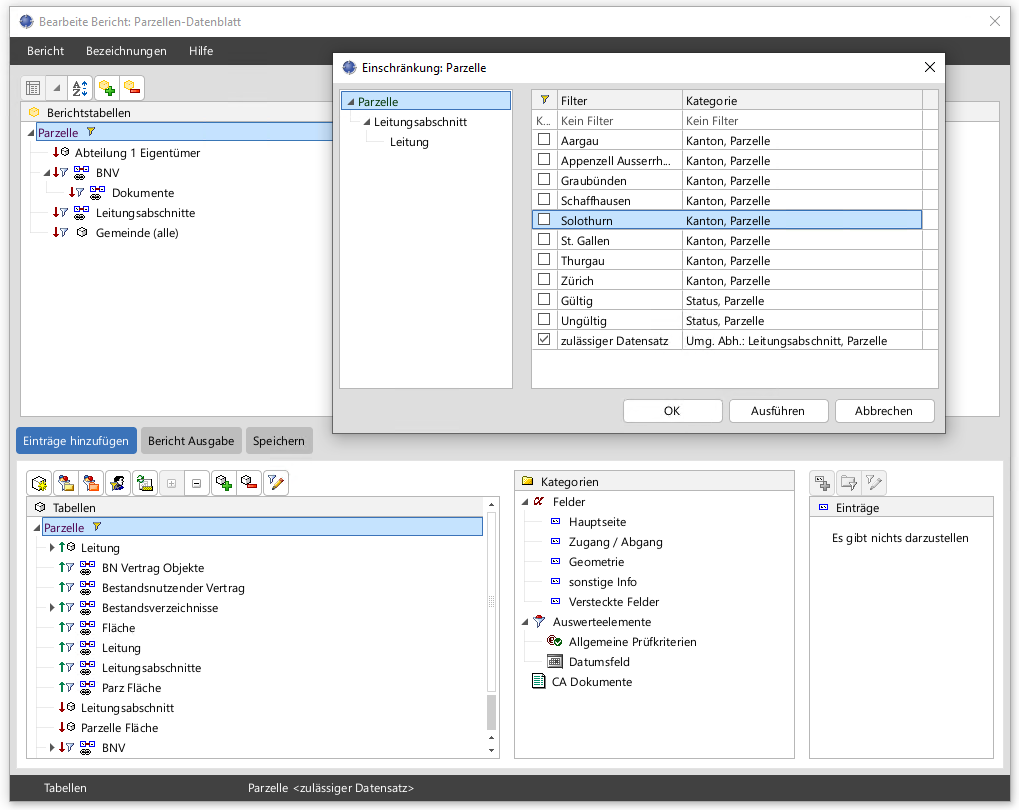Tick the St. Gallen filter checkbox
The width and height of the screenshot is (1019, 810).
544,239
